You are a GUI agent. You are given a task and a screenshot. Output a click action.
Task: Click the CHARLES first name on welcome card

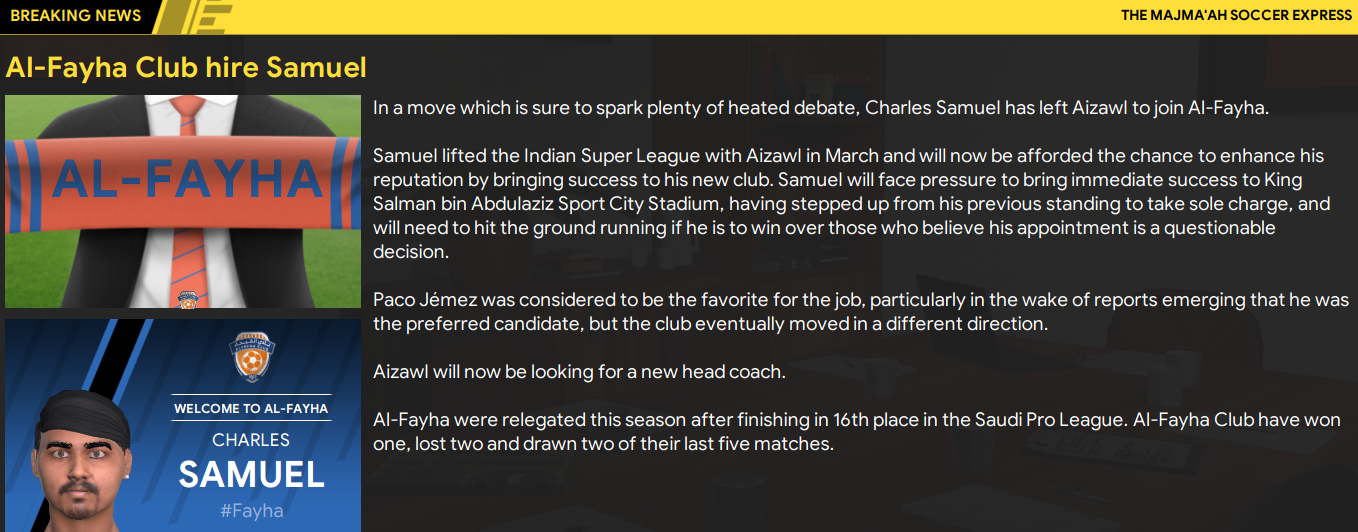coord(251,440)
